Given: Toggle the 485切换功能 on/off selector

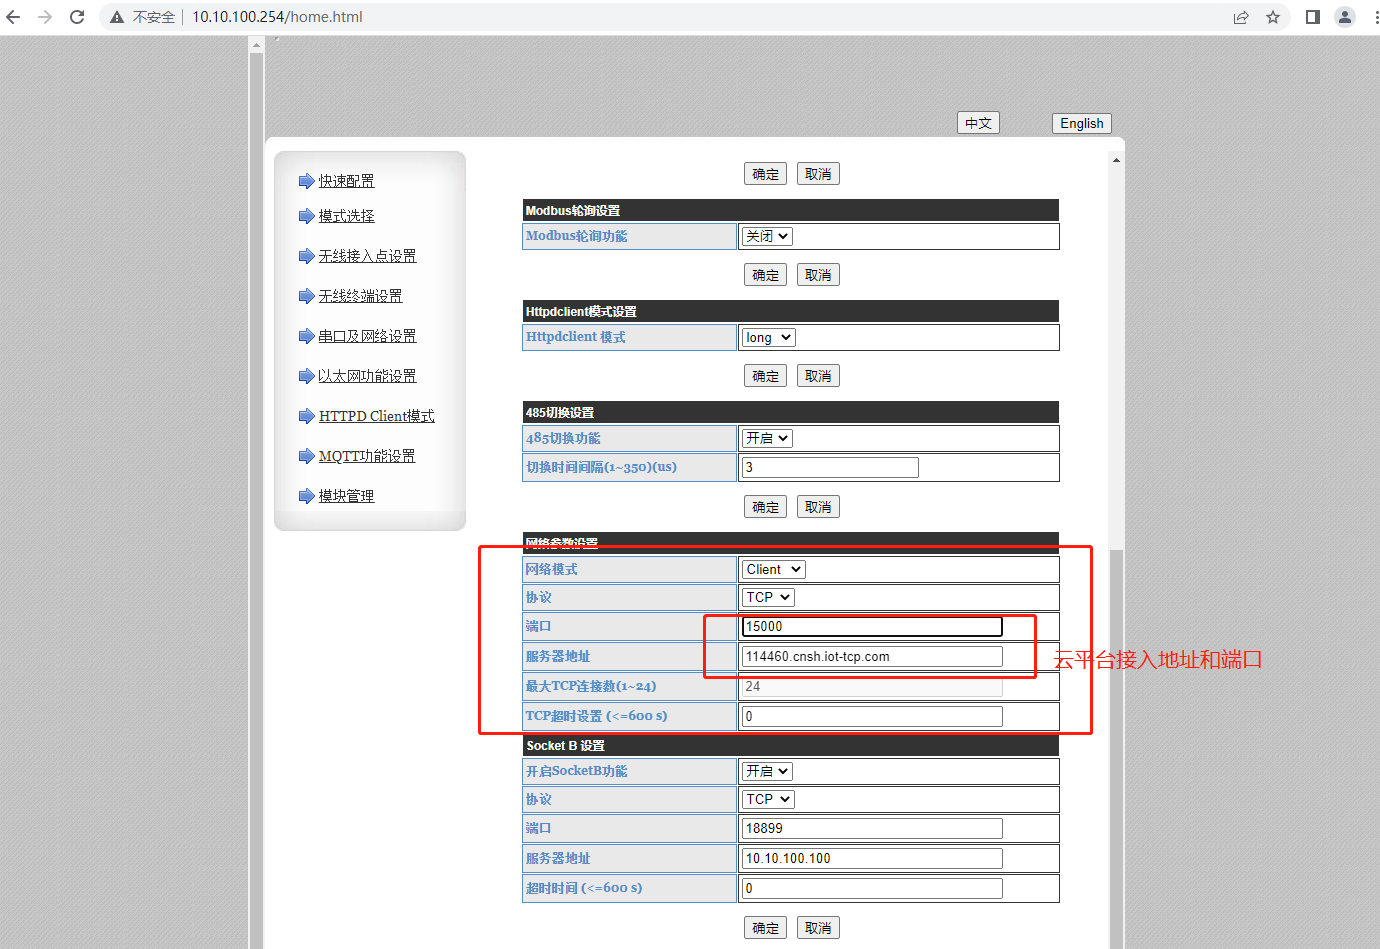Looking at the screenshot, I should (x=767, y=438).
